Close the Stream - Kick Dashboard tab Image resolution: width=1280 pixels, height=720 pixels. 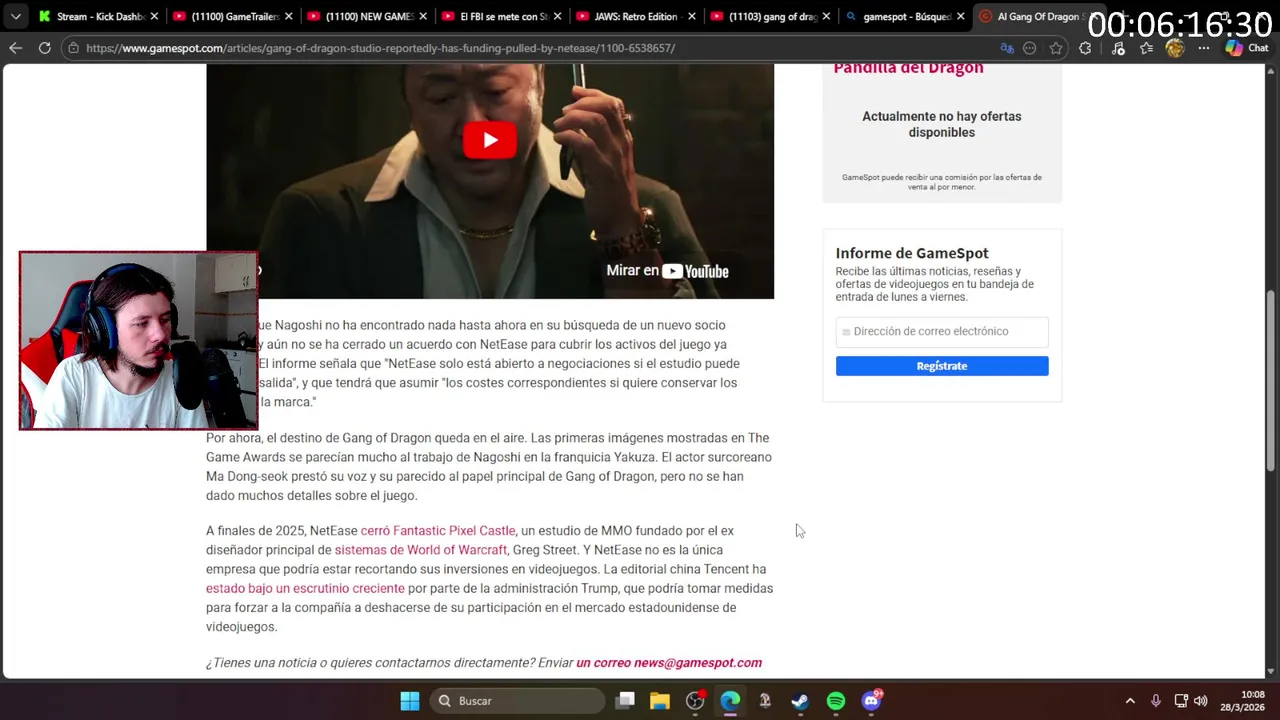coord(154,16)
